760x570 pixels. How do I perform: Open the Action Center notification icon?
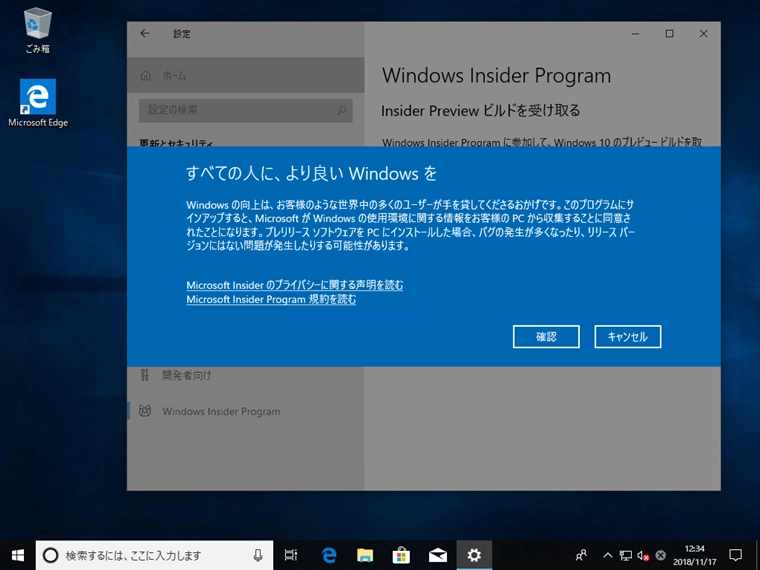(736, 555)
